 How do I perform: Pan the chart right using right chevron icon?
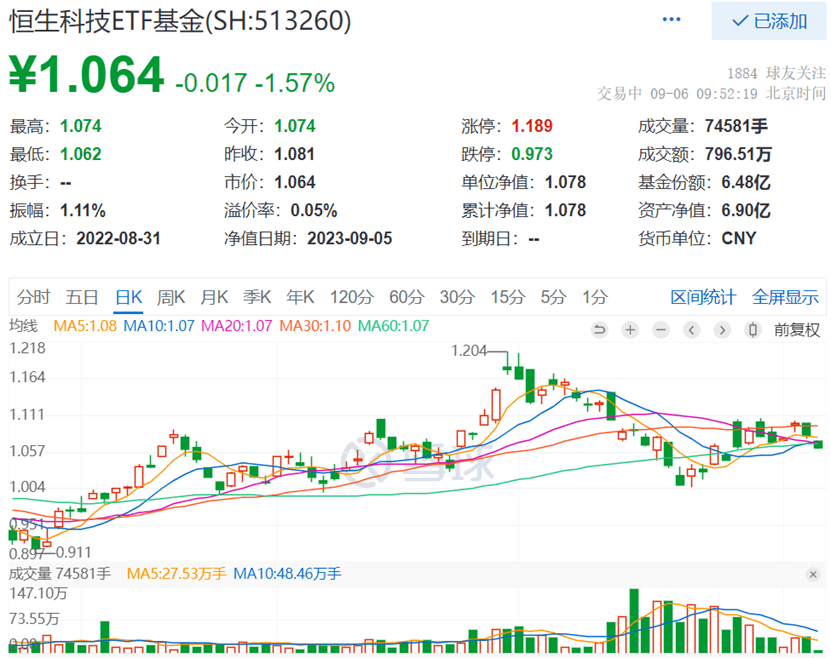[722, 330]
